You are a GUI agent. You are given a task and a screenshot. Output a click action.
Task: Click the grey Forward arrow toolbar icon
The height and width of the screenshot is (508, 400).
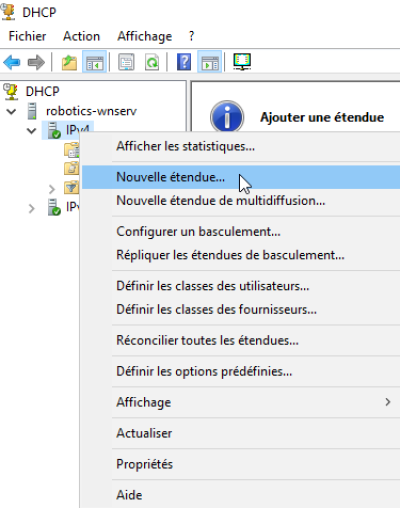point(36,62)
